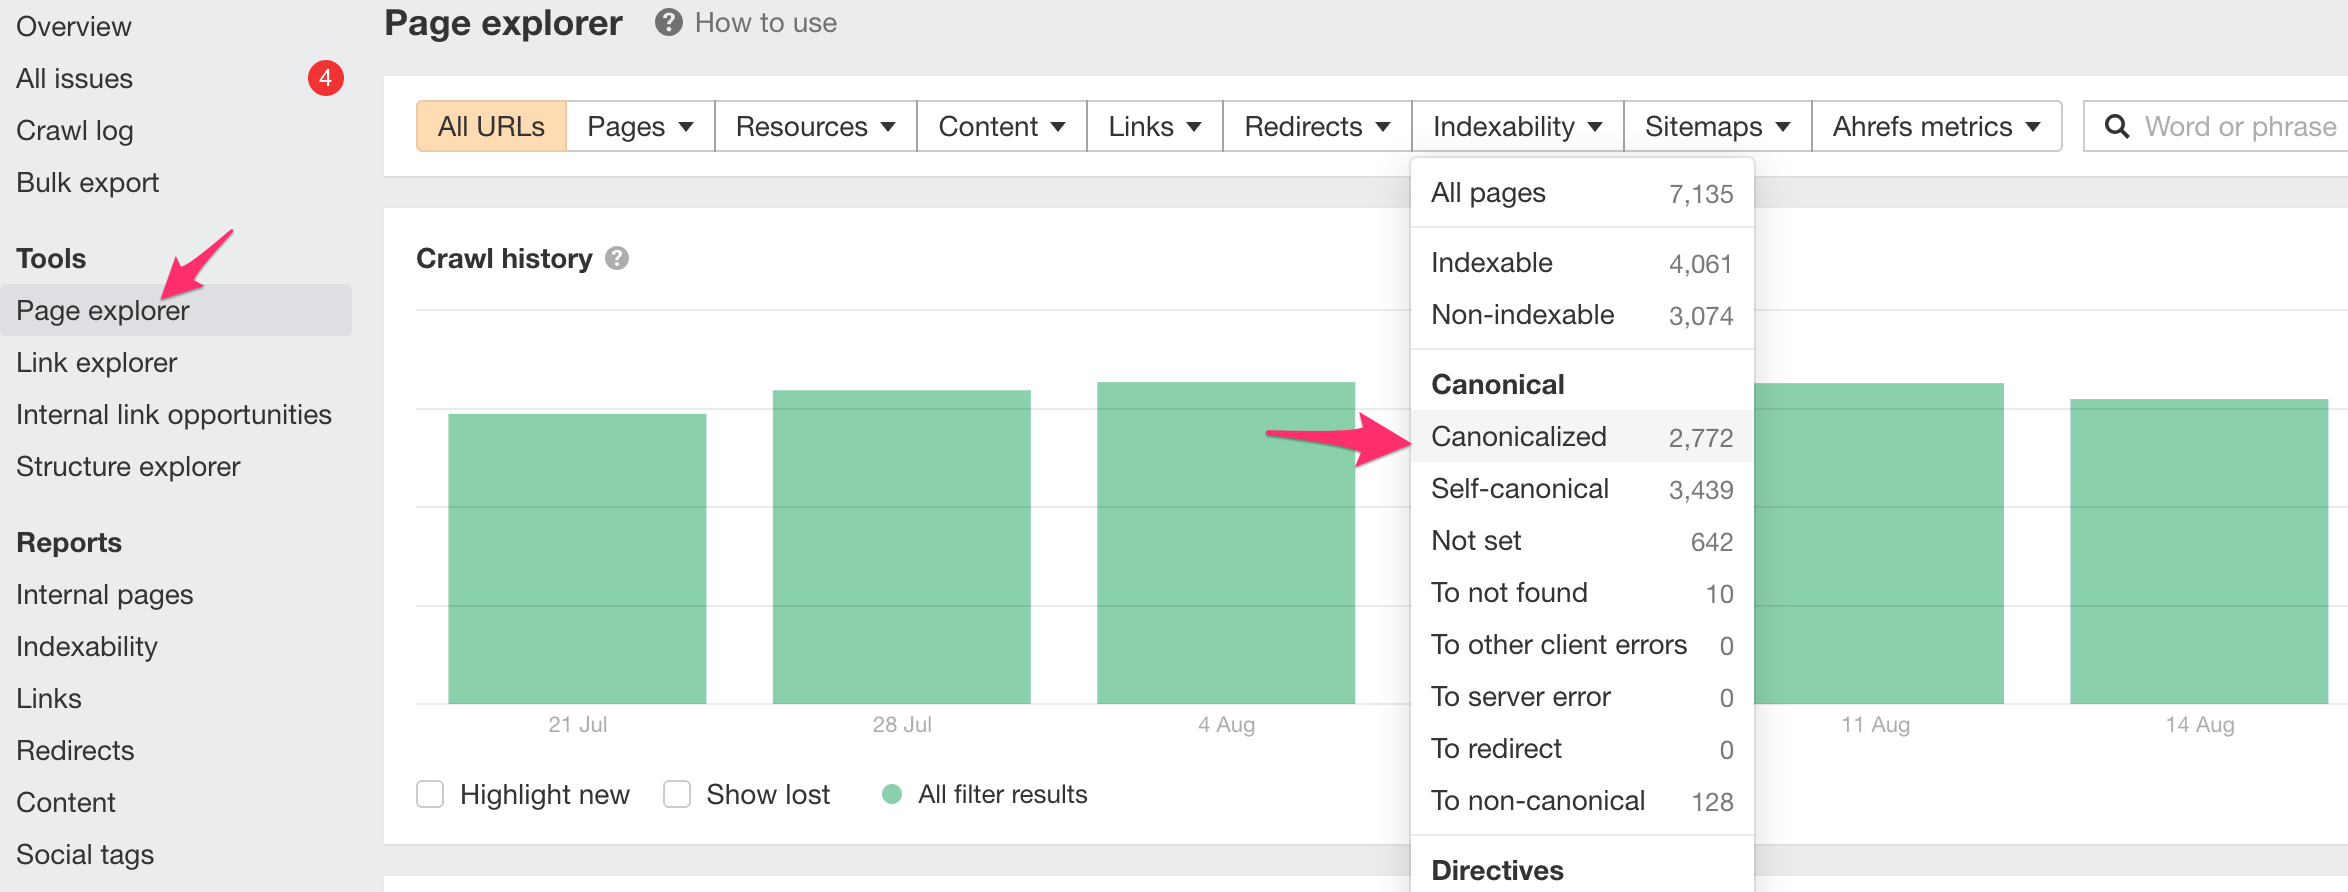Open Internal pages report

tap(105, 594)
